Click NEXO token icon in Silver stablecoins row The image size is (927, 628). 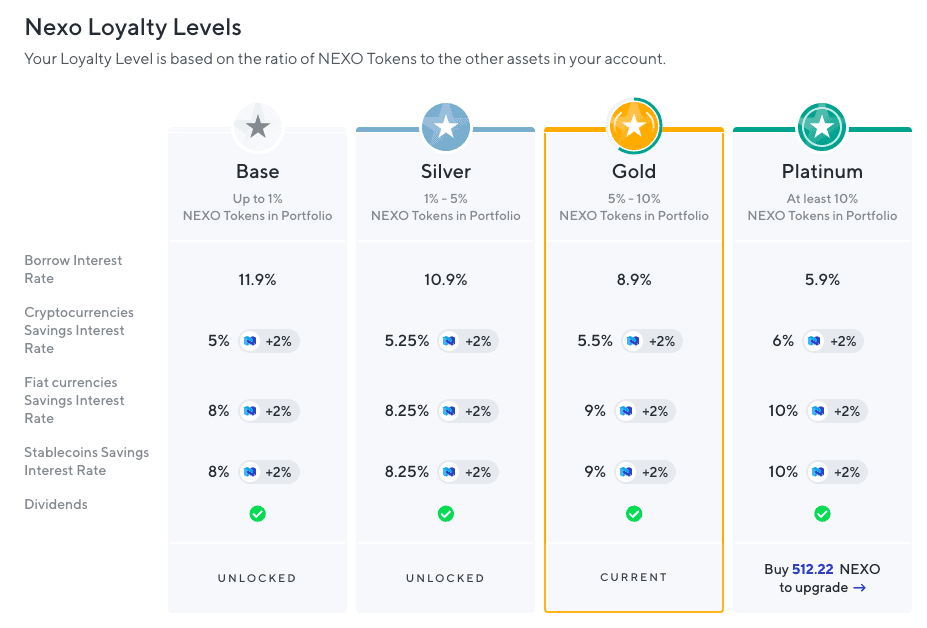[x=449, y=472]
